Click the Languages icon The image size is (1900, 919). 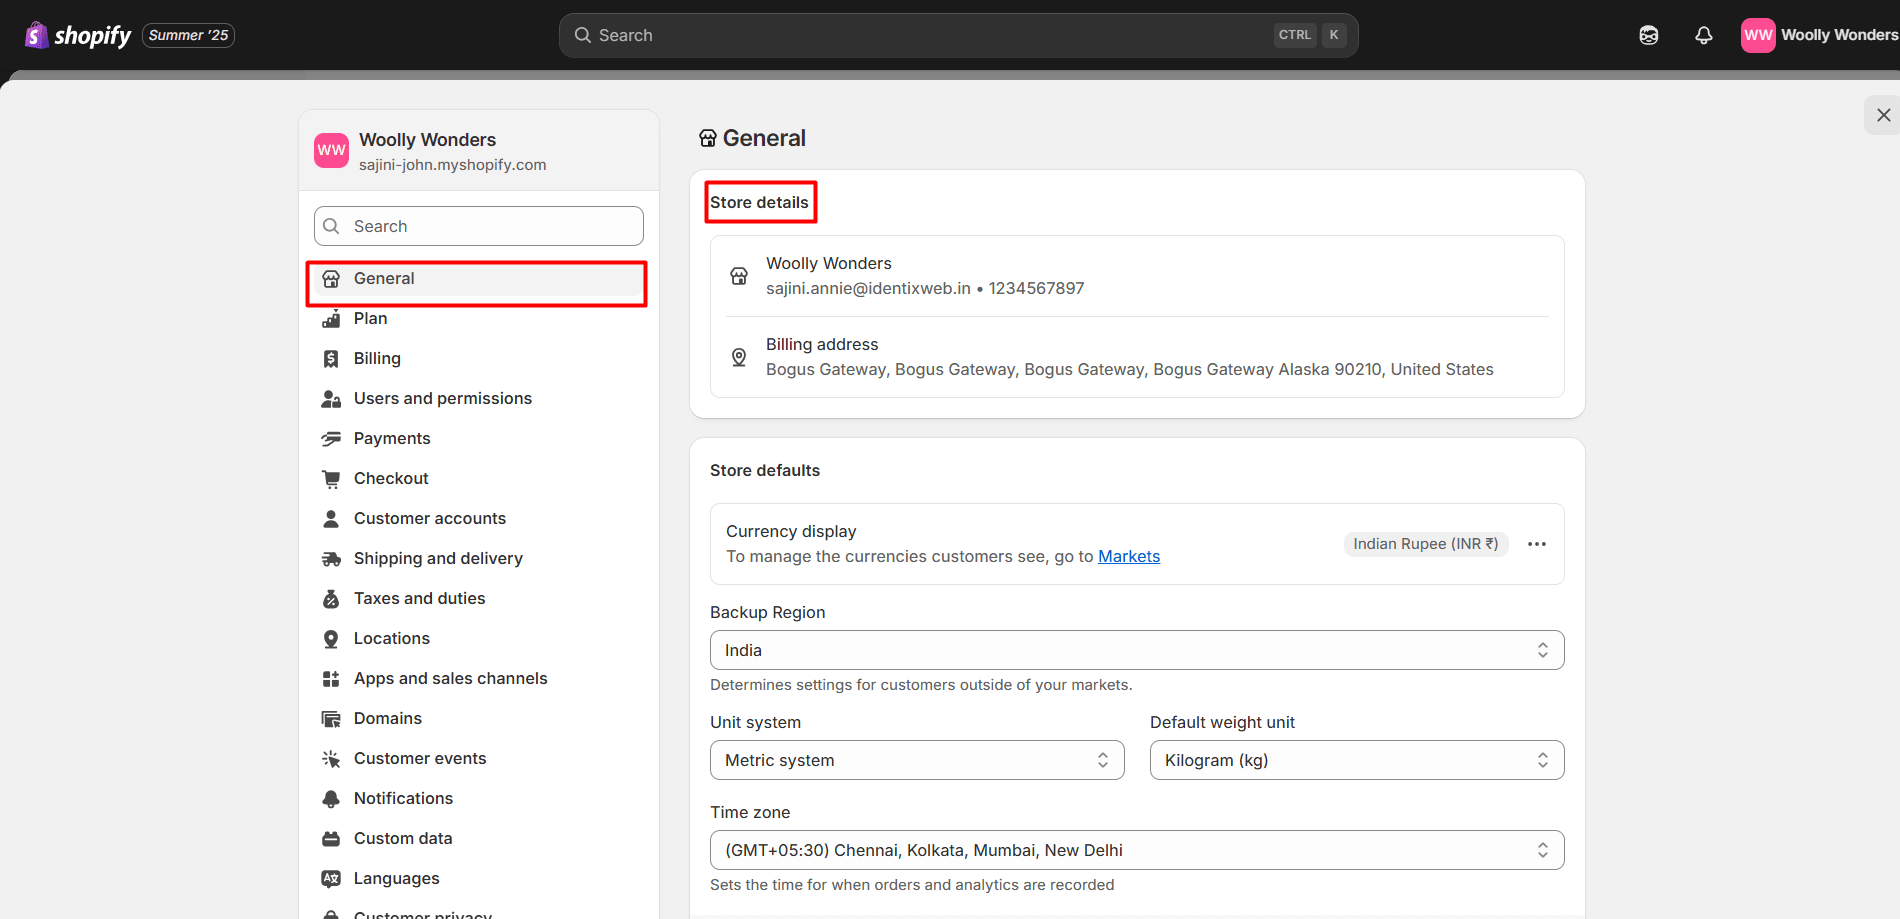(x=331, y=879)
